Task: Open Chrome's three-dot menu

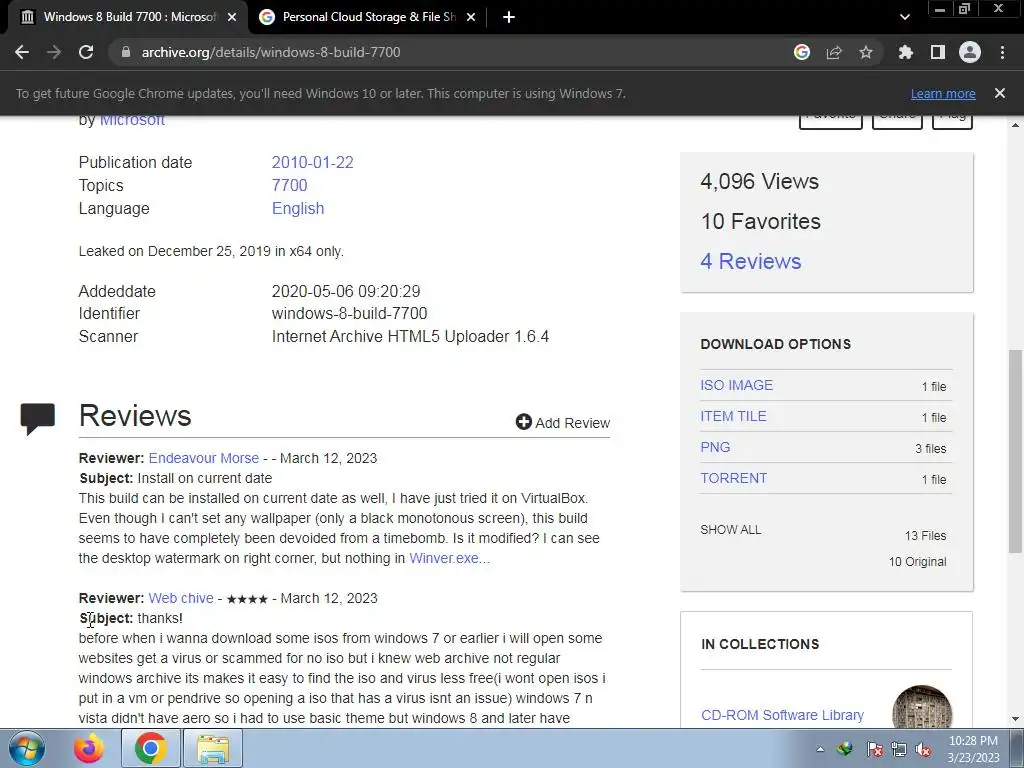Action: coord(1002,52)
